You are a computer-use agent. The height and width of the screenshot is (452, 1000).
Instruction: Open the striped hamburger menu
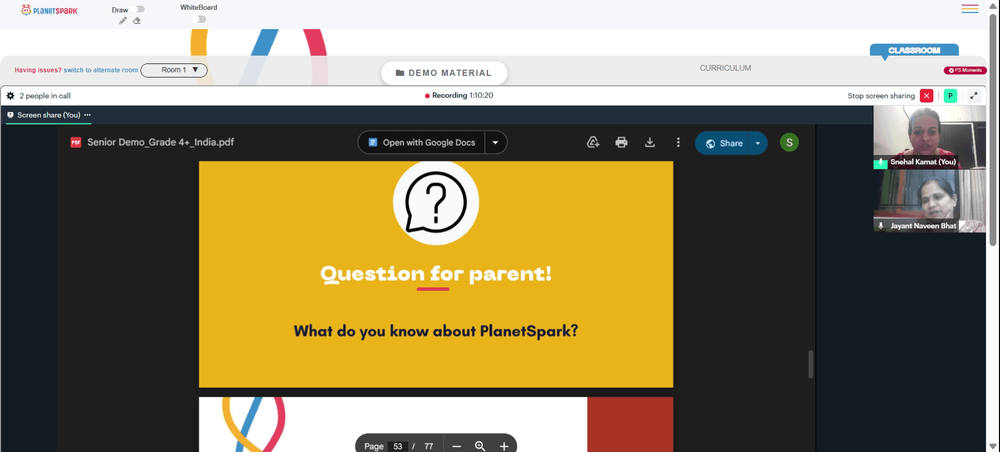(970, 9)
